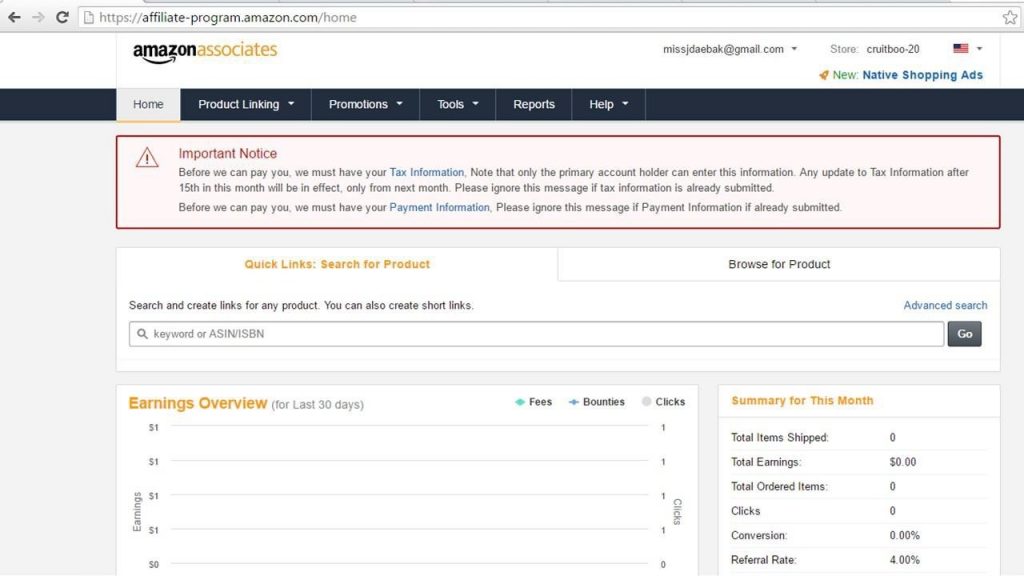Open the missjdaebak@gmail.com account dropdown
Viewport: 1024px width, 576px height.
coord(729,49)
